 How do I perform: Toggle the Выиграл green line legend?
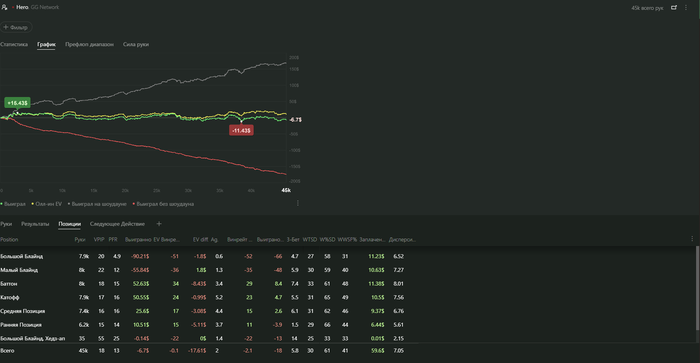click(13, 204)
